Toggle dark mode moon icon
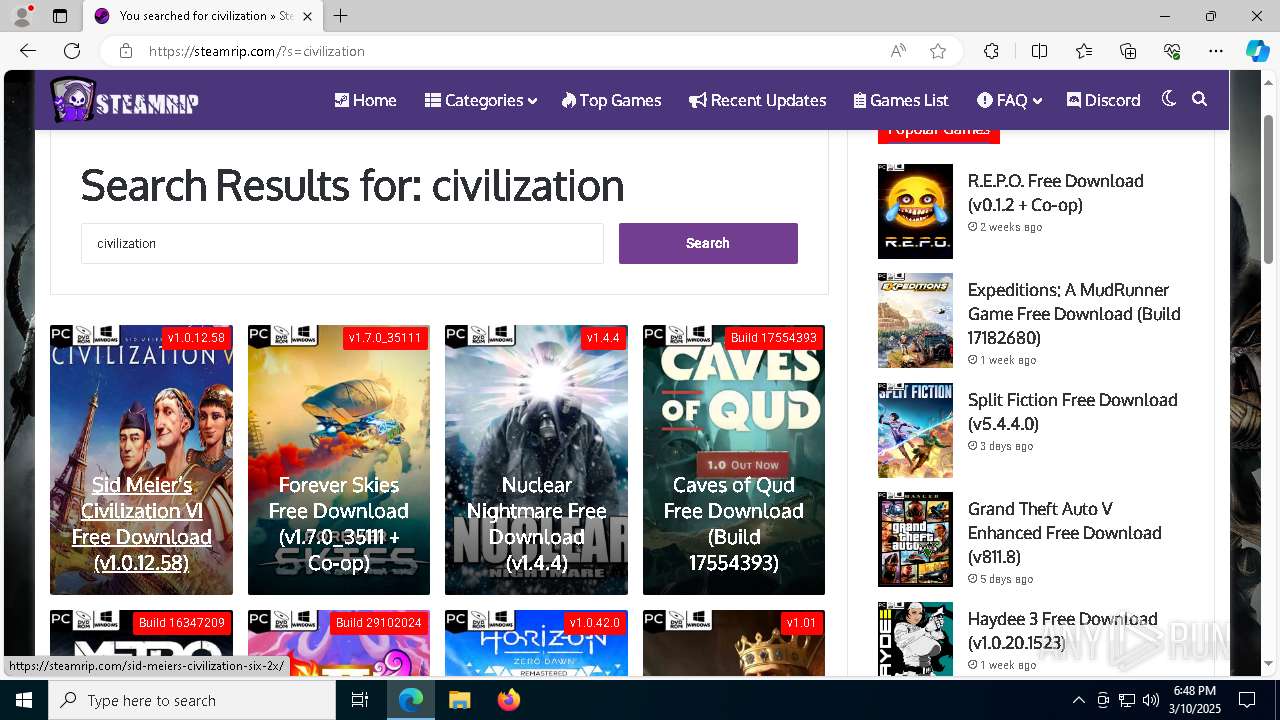Screen dimensions: 1280x720 (x=1169, y=99)
